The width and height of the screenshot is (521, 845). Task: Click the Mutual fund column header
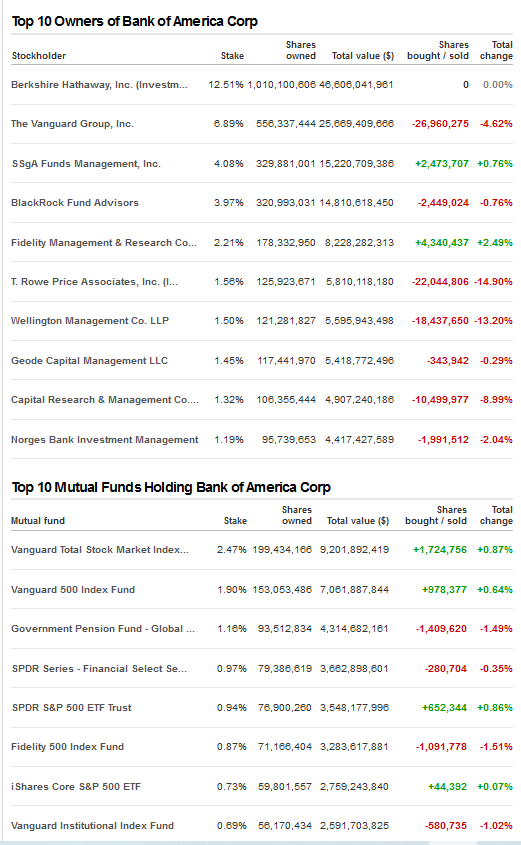[38, 521]
